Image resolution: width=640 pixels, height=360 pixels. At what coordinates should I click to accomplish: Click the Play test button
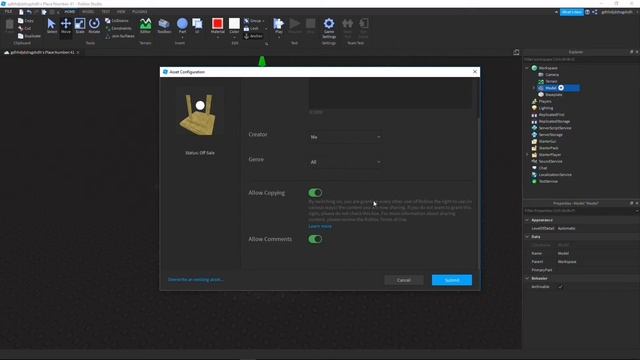(x=278, y=26)
